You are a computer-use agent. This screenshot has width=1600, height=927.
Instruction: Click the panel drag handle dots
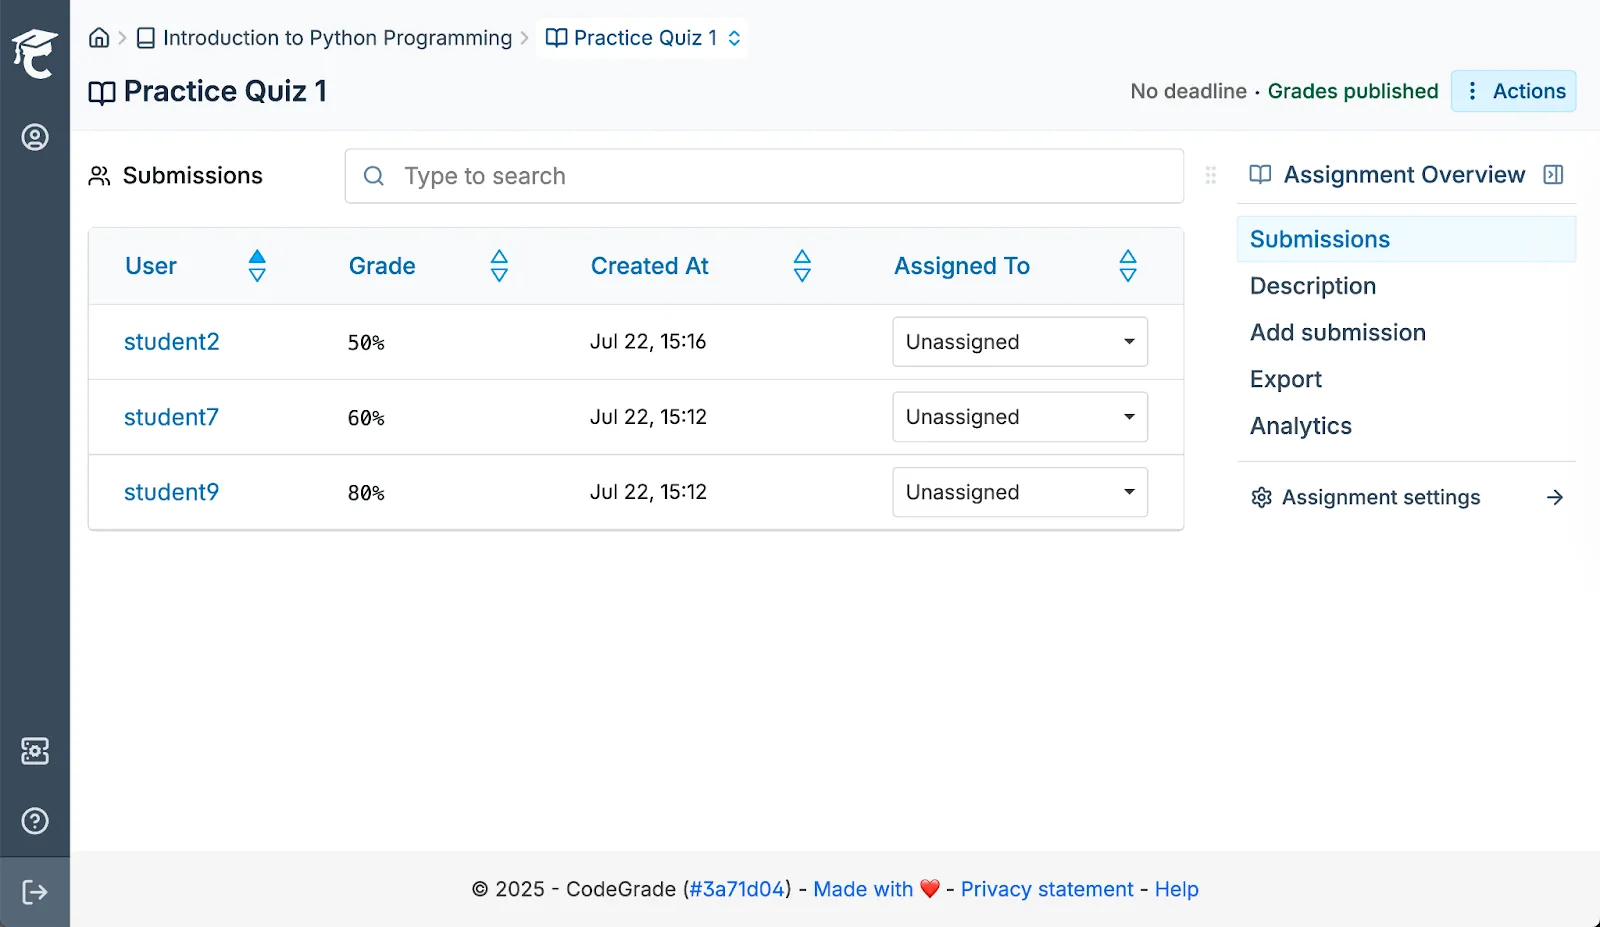[x=1211, y=175]
